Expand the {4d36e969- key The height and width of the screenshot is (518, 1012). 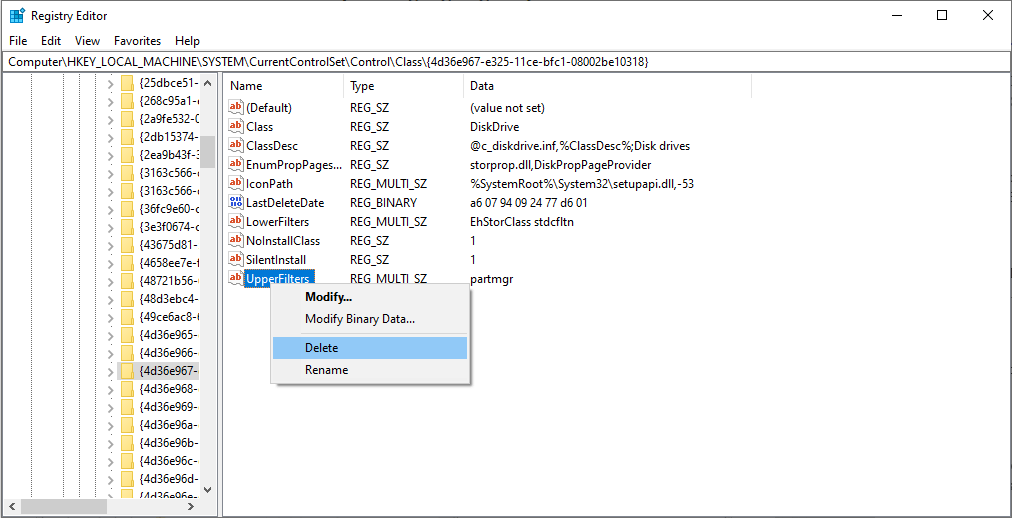pos(110,406)
